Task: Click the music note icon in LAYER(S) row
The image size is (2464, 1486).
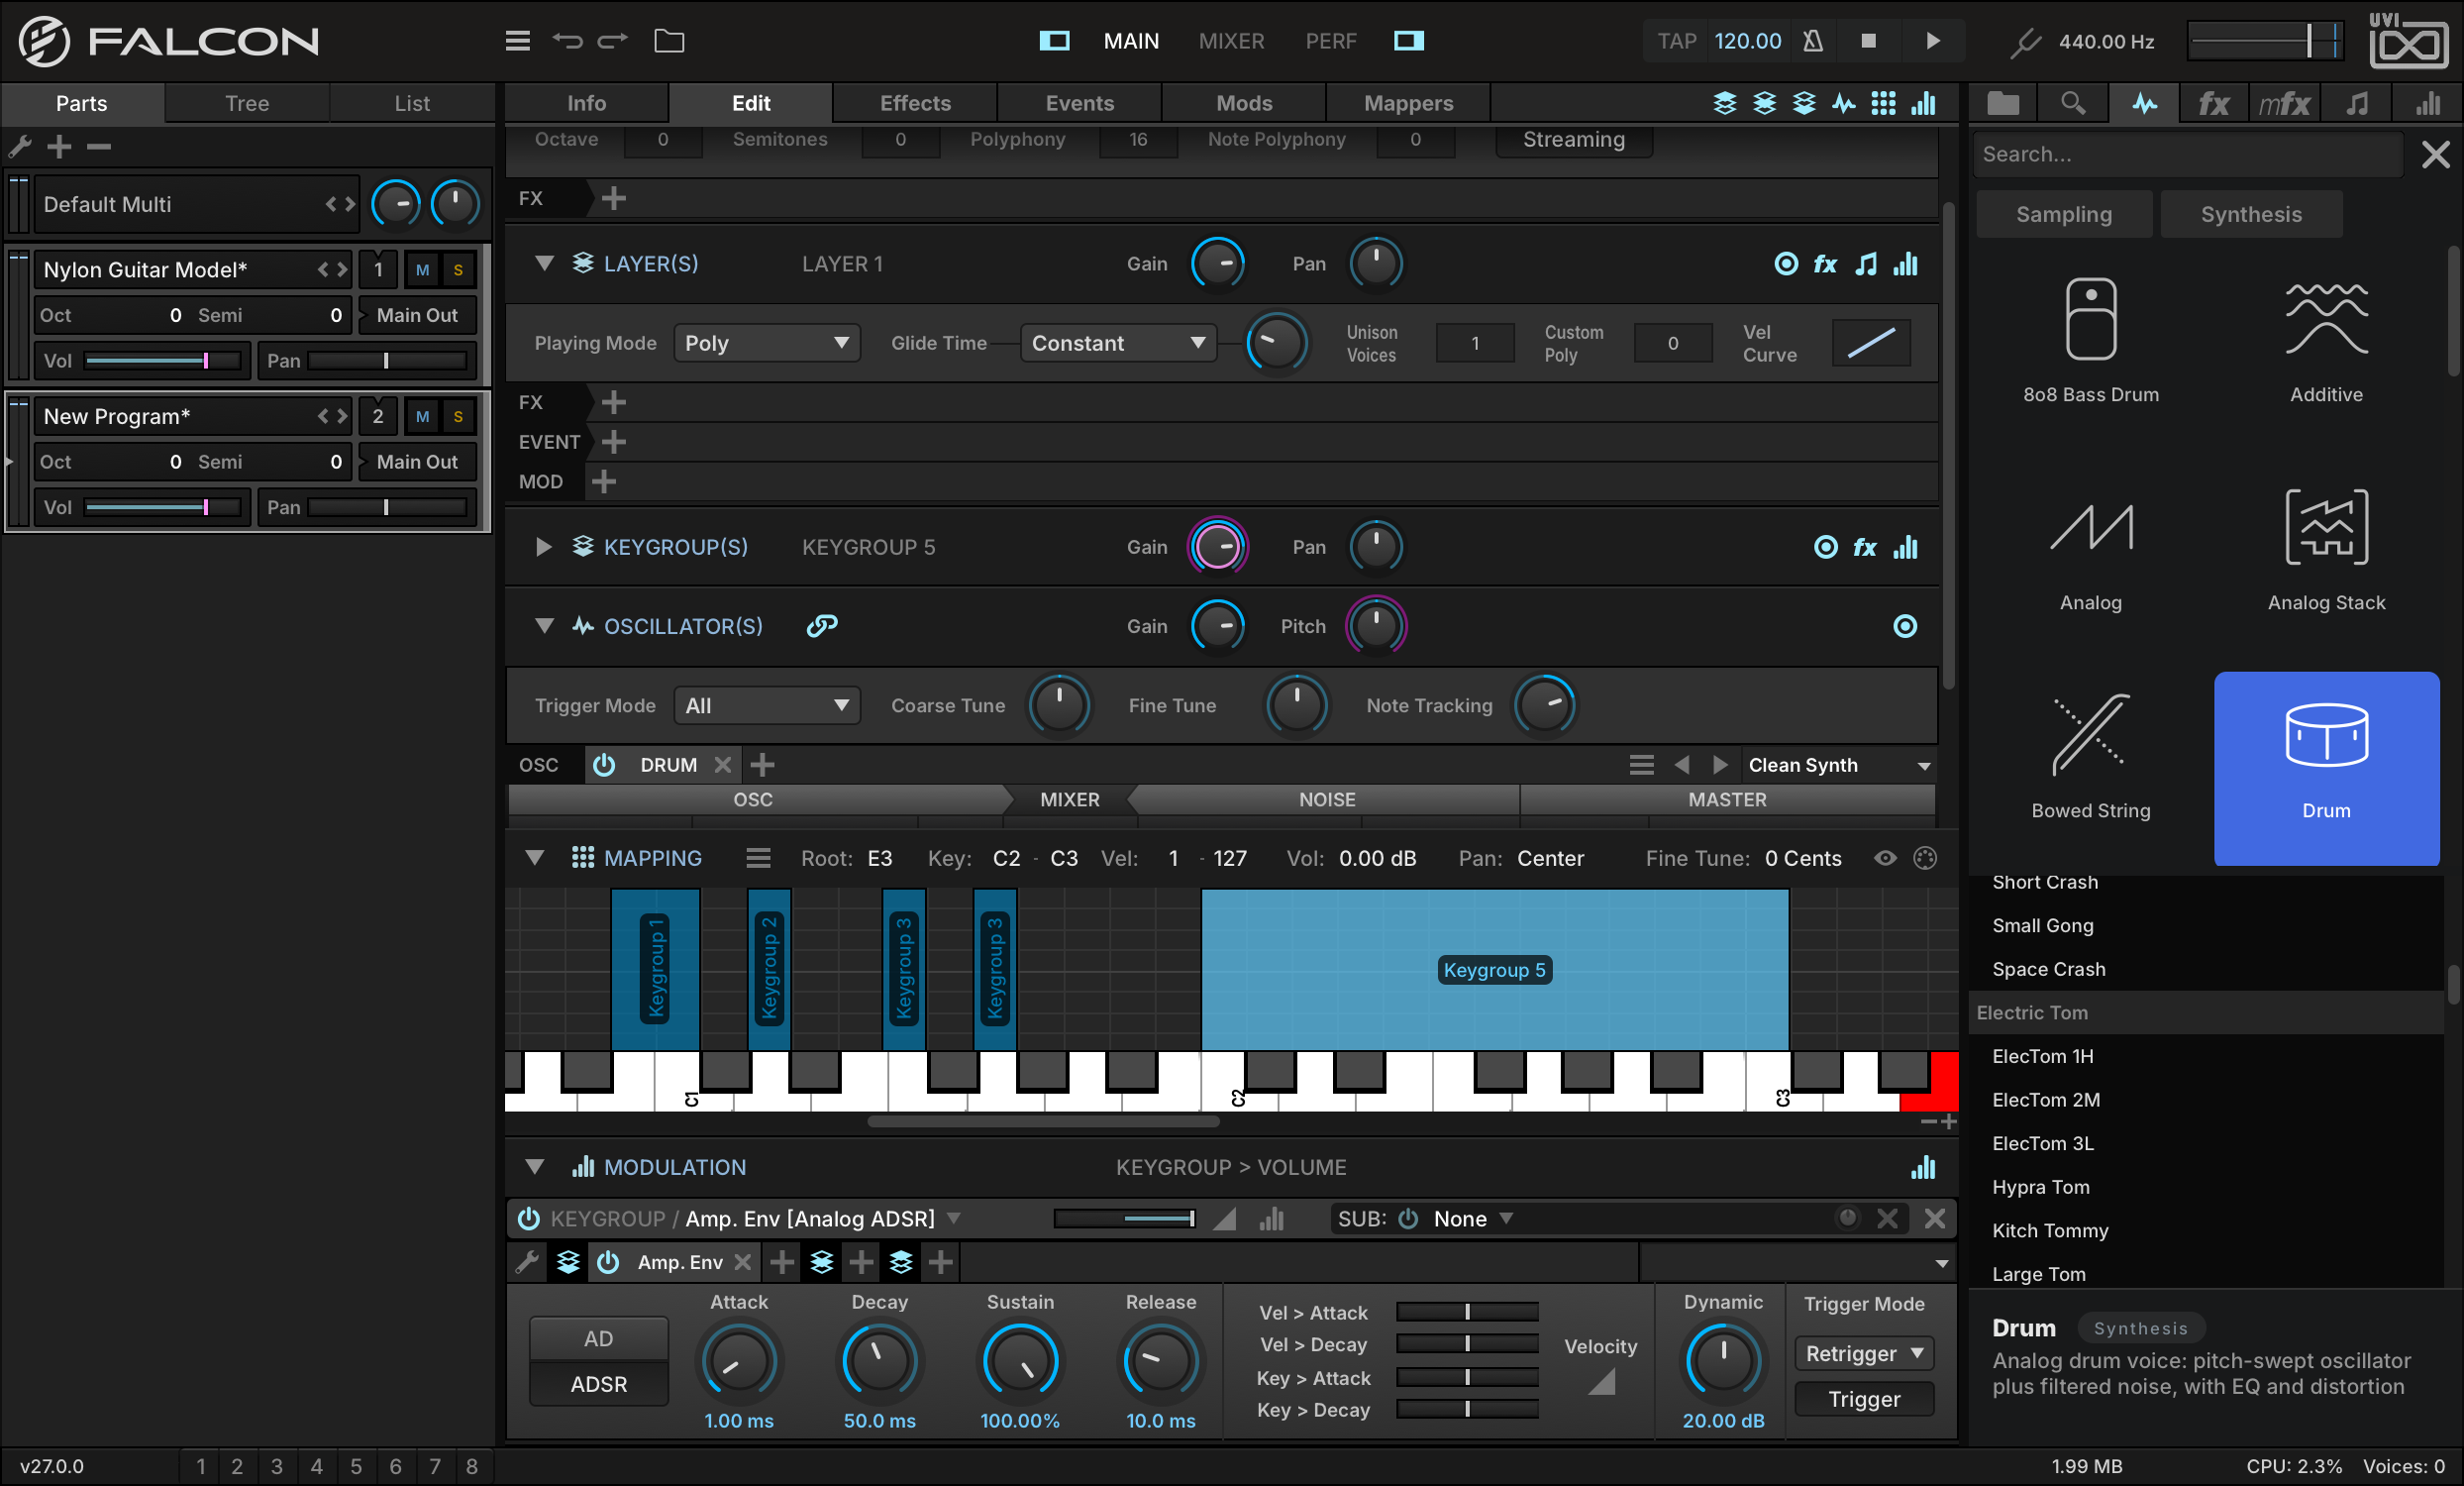Action: (1865, 264)
